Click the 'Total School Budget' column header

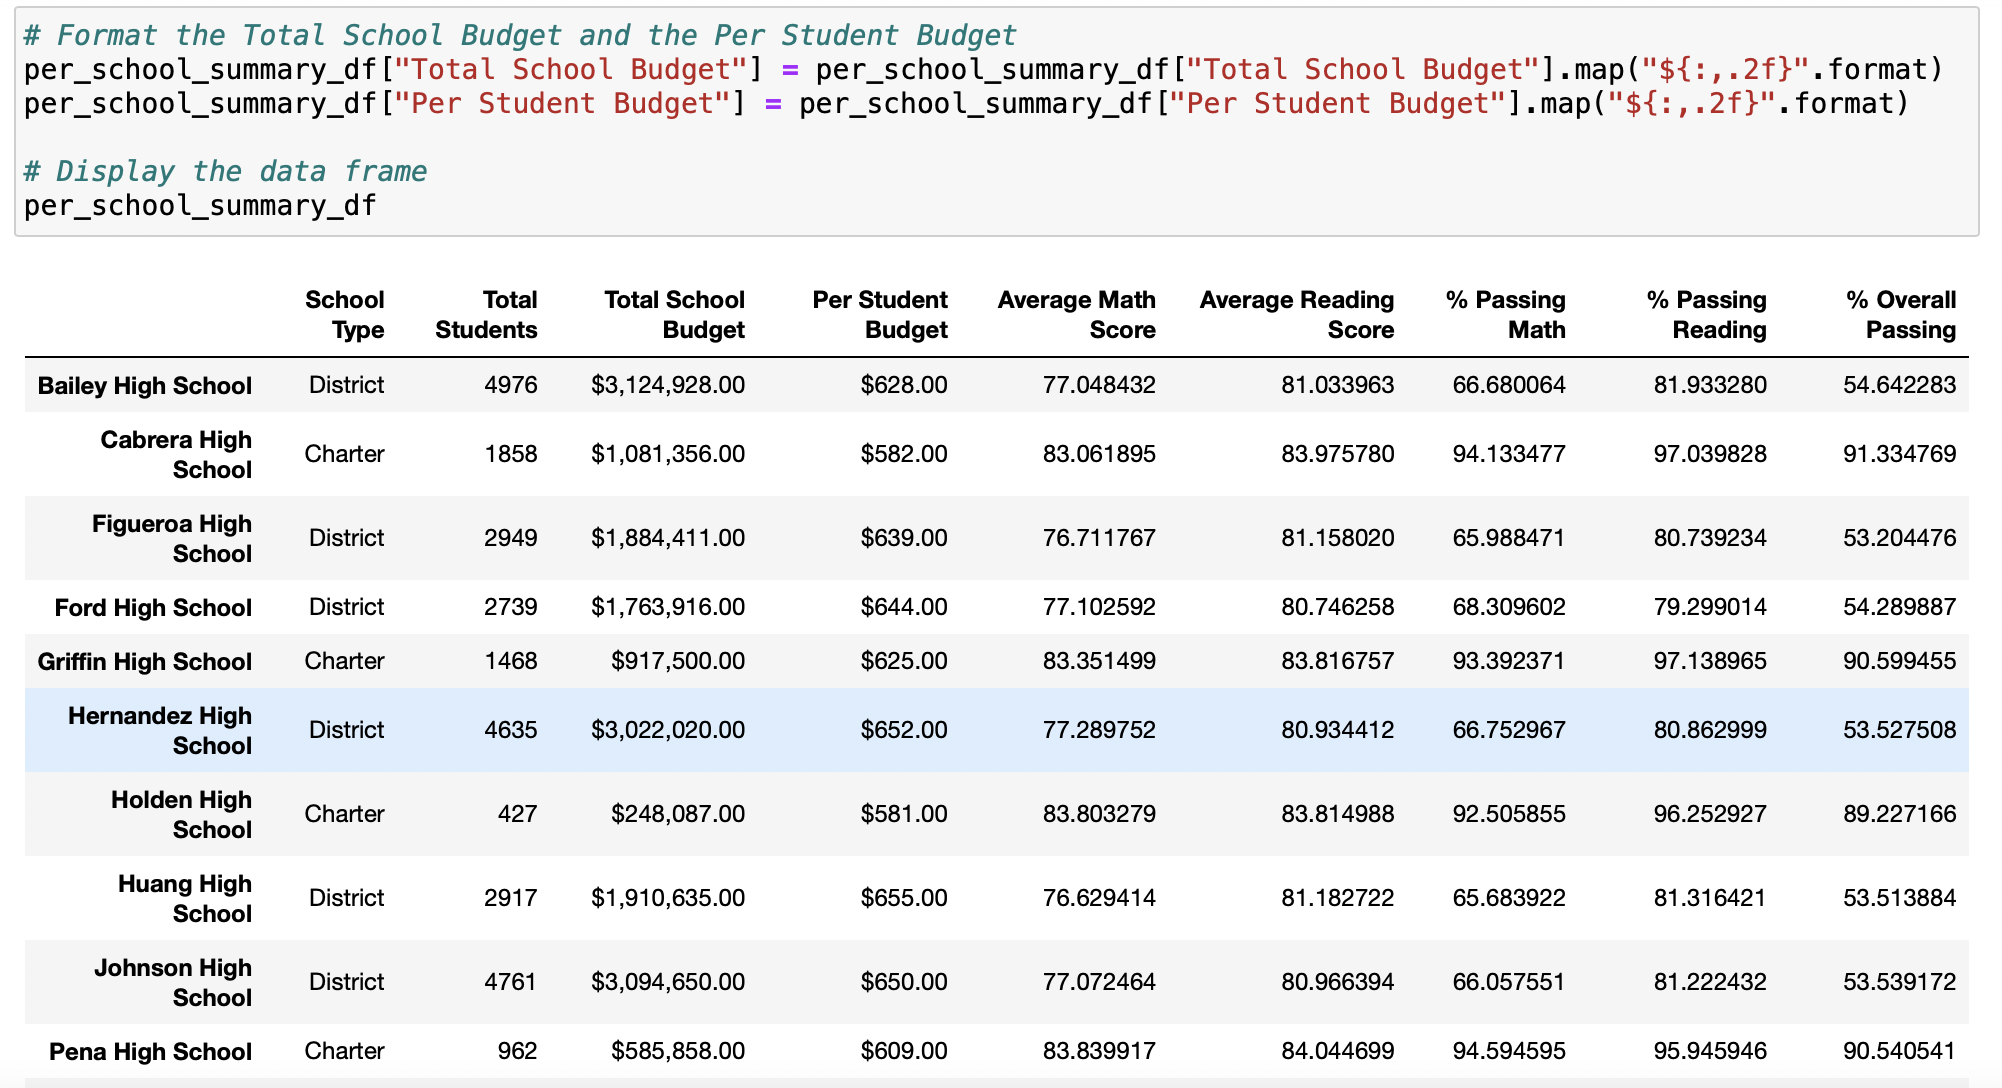tap(674, 315)
